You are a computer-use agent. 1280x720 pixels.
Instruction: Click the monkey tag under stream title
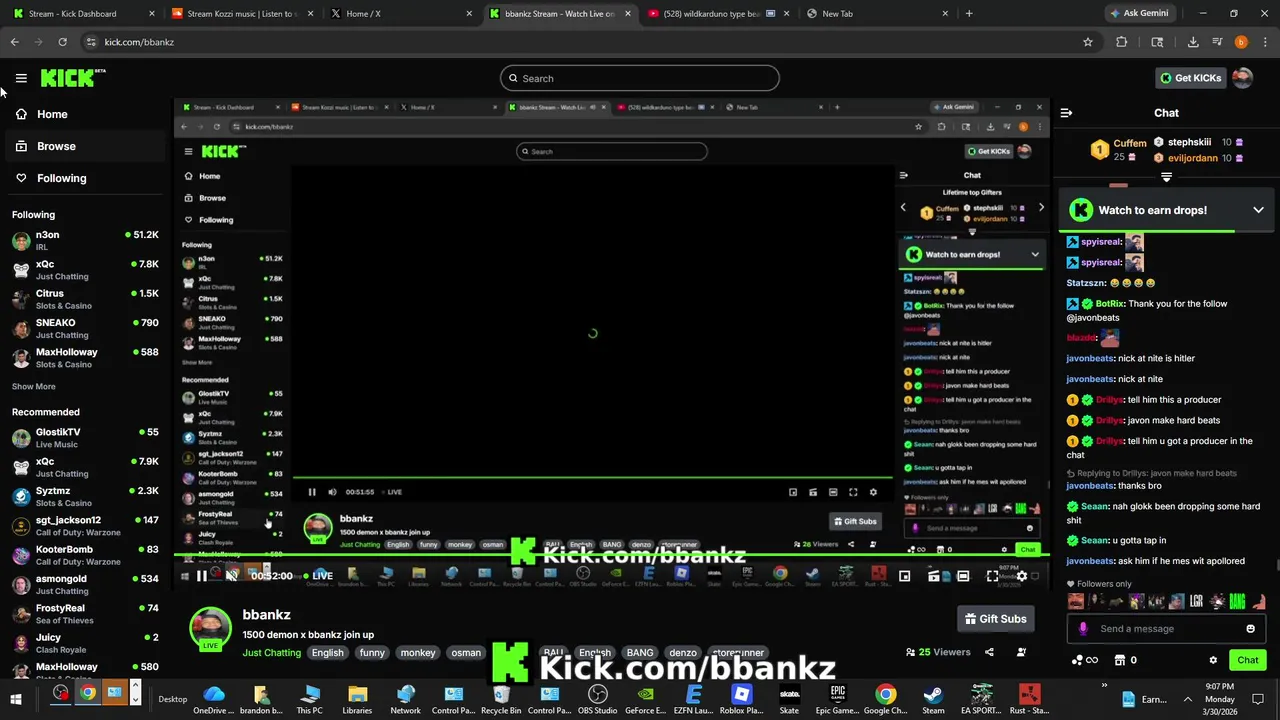point(418,653)
